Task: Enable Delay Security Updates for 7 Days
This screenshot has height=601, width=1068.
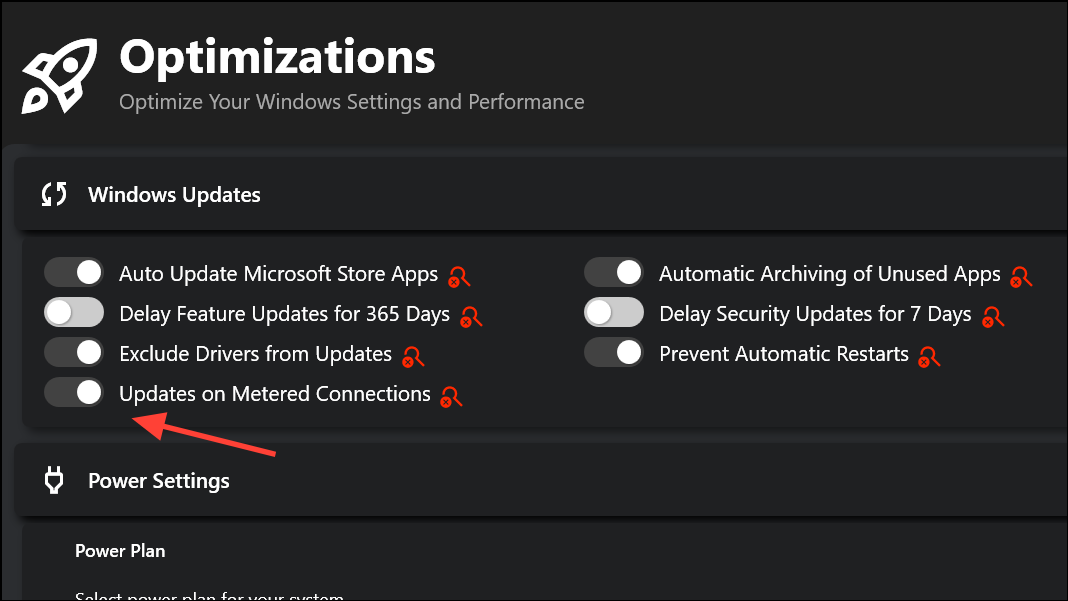Action: coord(614,313)
